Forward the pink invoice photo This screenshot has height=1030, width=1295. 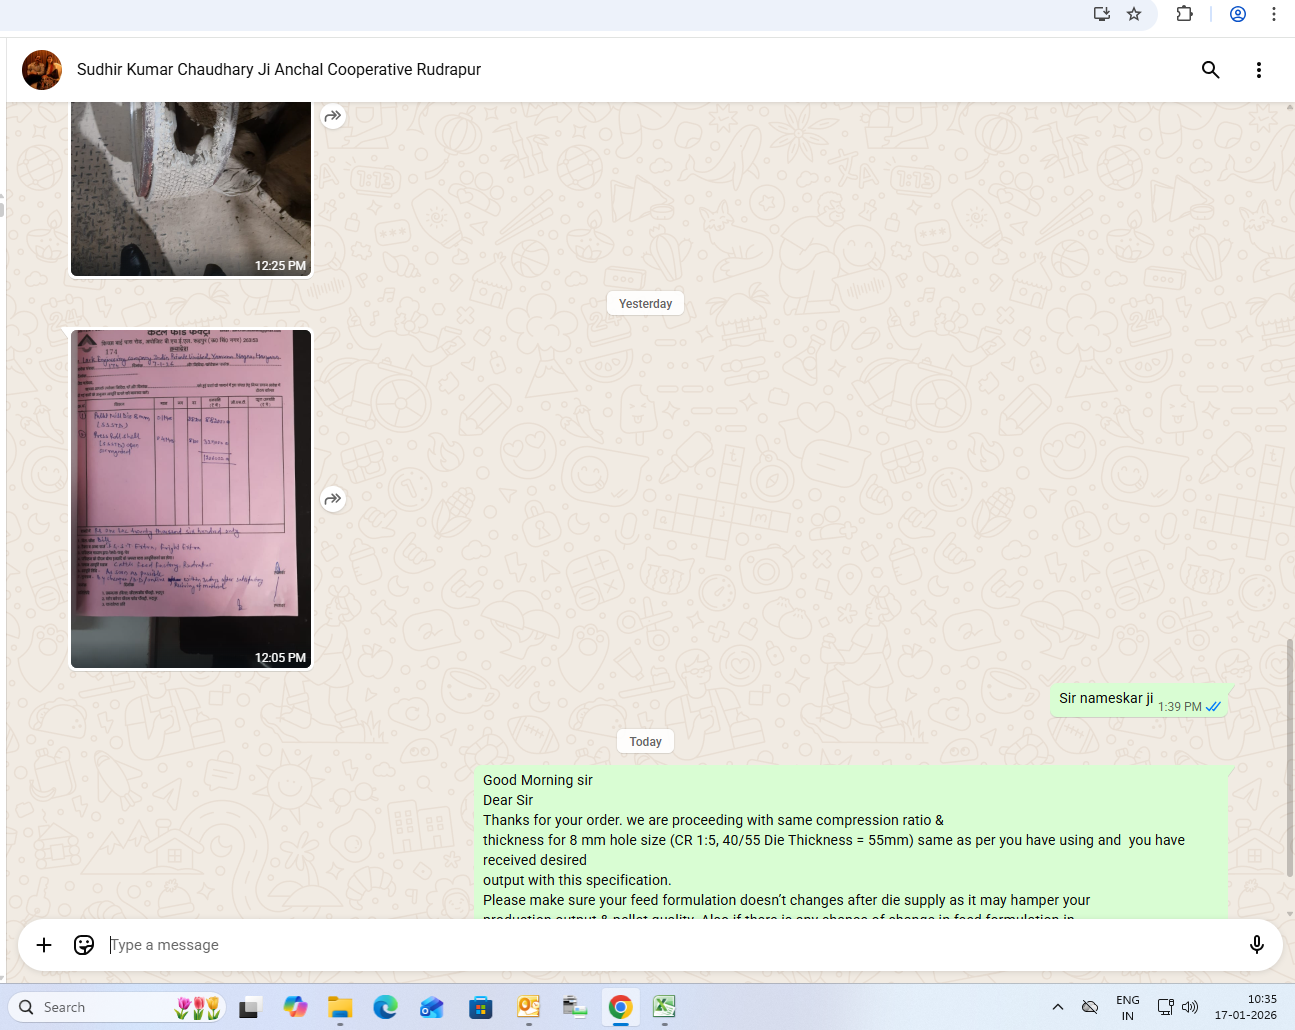click(333, 499)
